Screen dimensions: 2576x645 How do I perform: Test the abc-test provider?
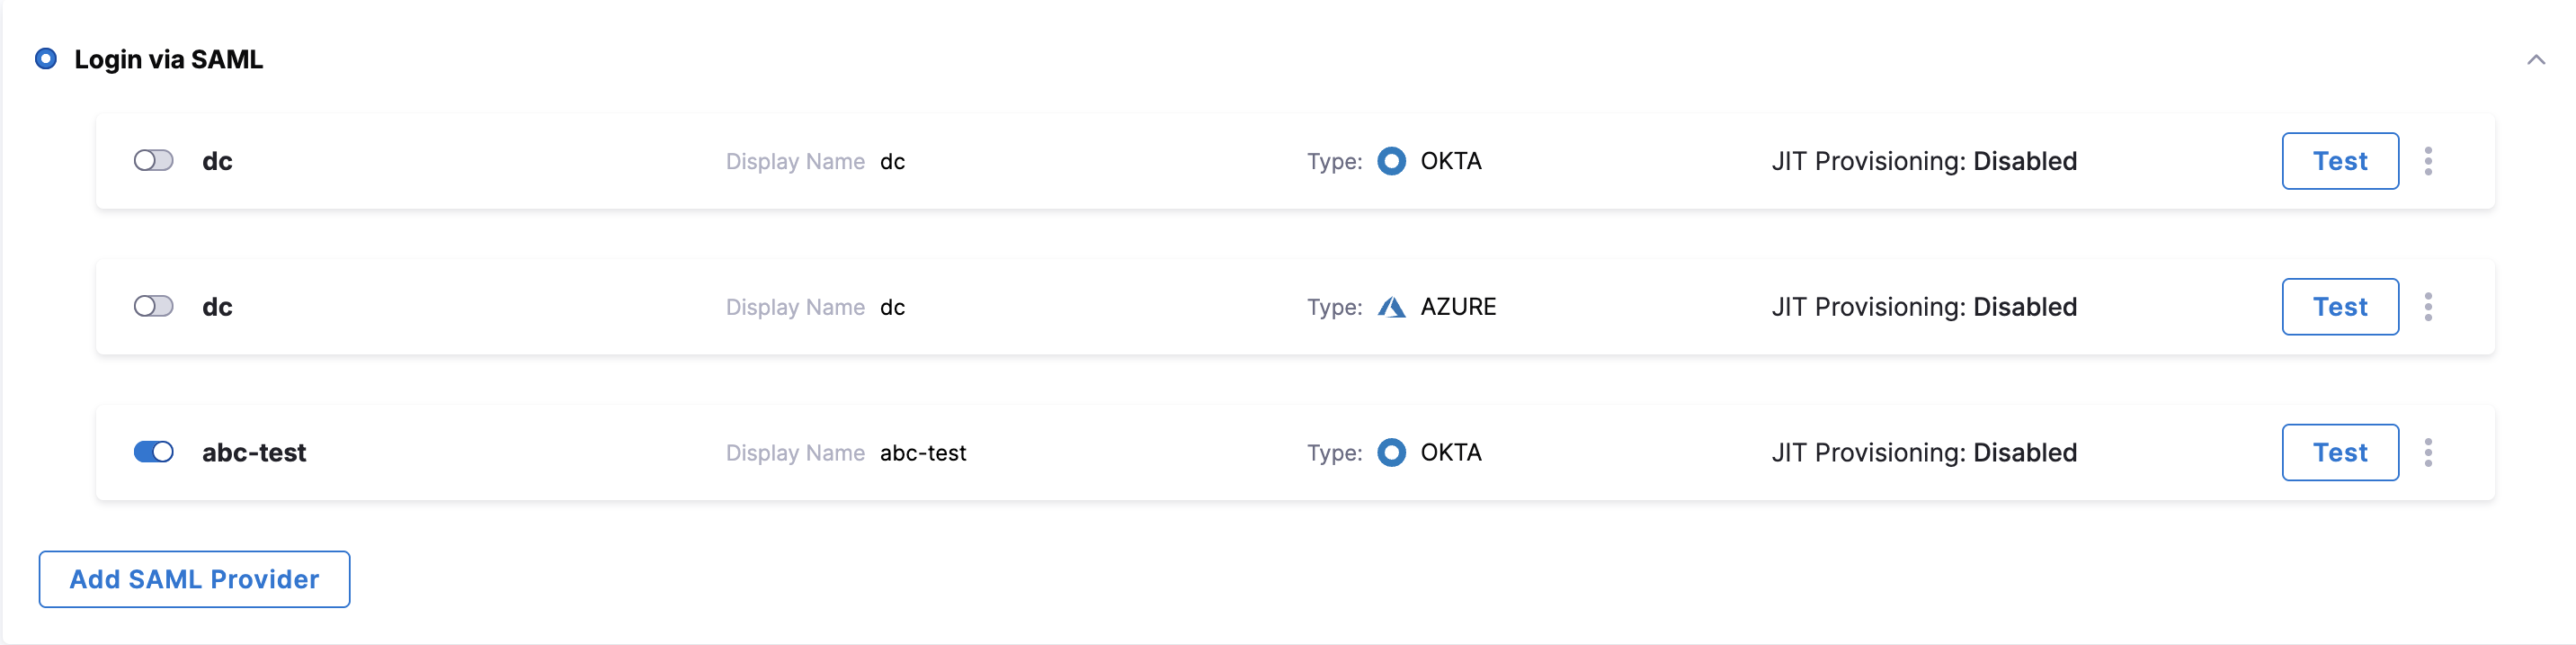pos(2339,453)
